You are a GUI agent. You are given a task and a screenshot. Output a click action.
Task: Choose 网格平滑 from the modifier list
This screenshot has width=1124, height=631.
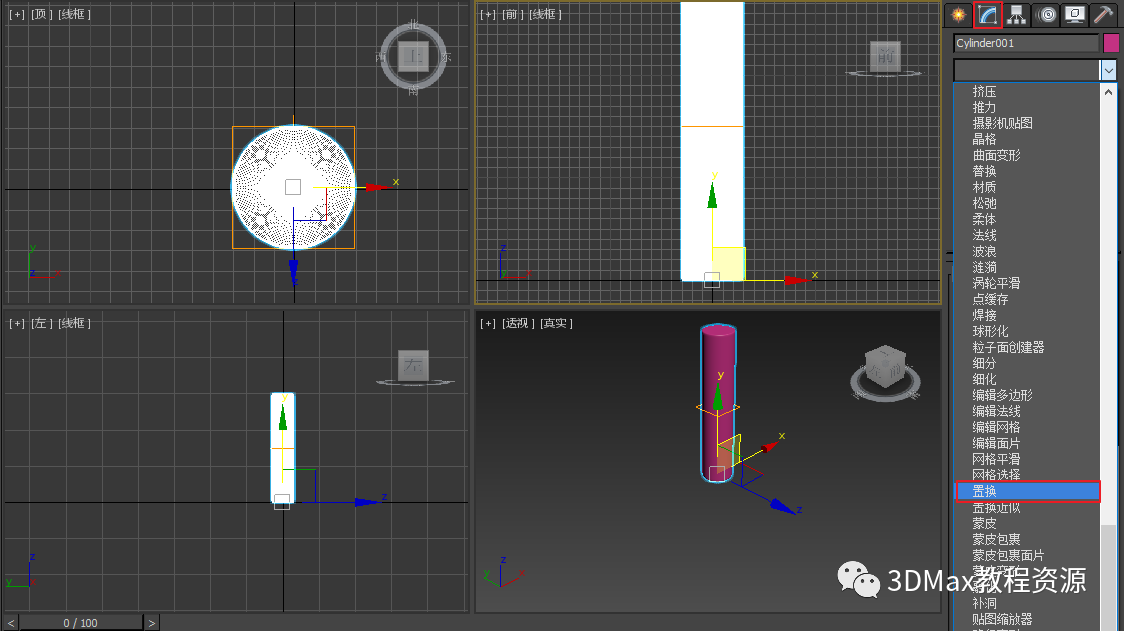996,459
